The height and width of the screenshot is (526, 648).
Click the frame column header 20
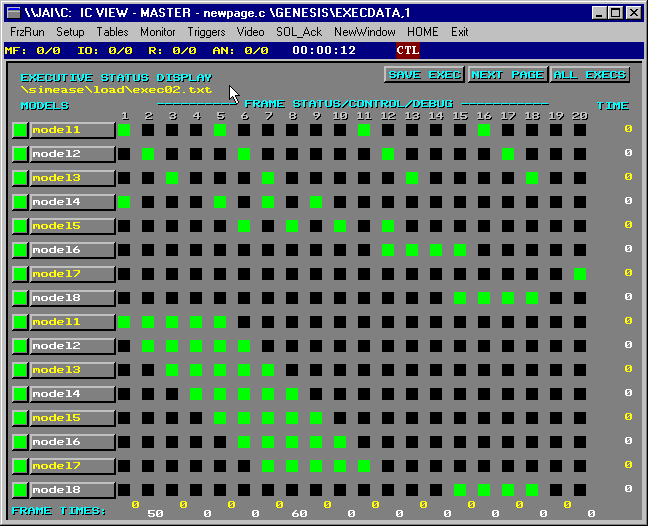(x=580, y=116)
